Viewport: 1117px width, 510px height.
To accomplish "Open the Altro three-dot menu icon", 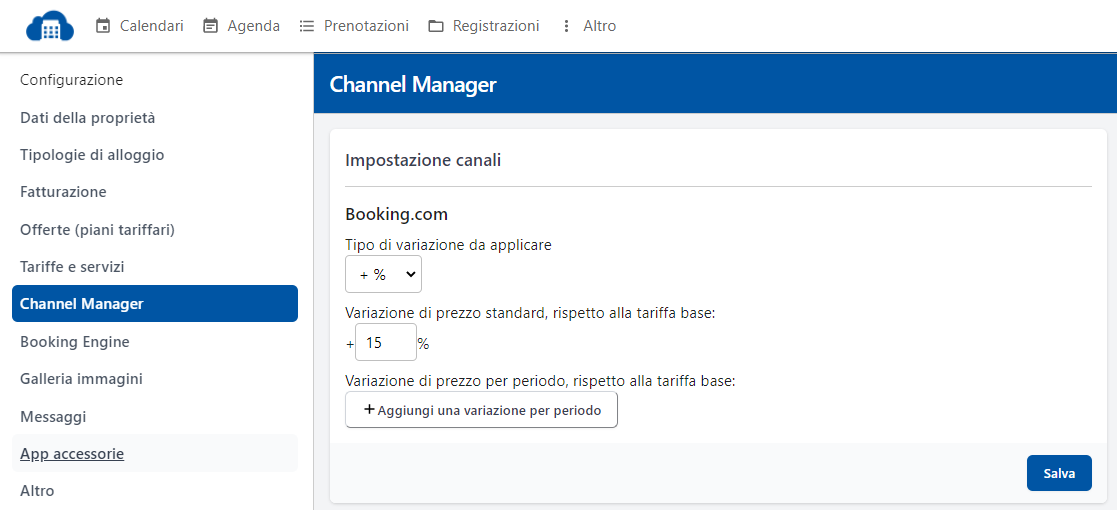I will (x=567, y=26).
